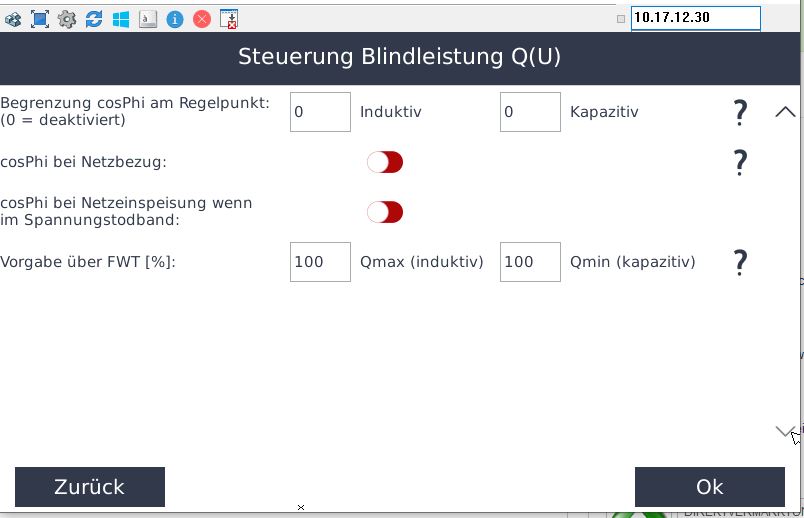Toggle cosPhi bei Netzeinspeisung im Spannungstodband
Viewport: 804px width, 518px height.
[385, 212]
